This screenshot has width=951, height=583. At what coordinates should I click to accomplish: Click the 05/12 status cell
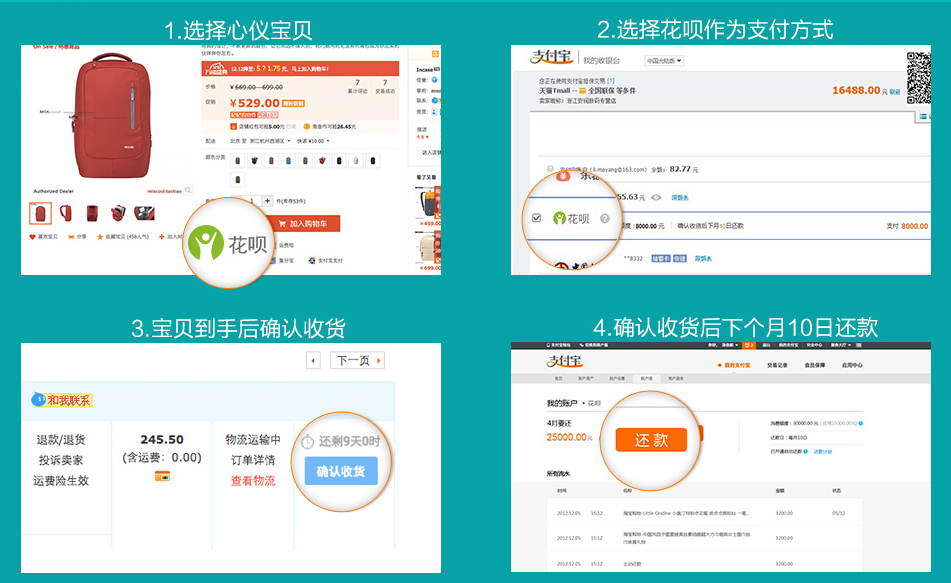pyautogui.click(x=838, y=513)
